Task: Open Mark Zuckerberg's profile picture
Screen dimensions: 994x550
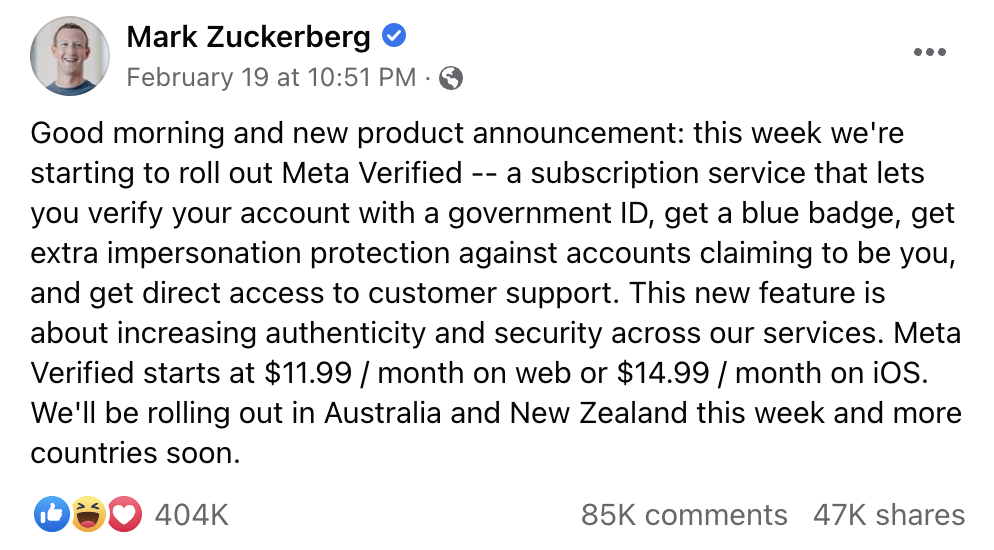Action: tap(70, 56)
